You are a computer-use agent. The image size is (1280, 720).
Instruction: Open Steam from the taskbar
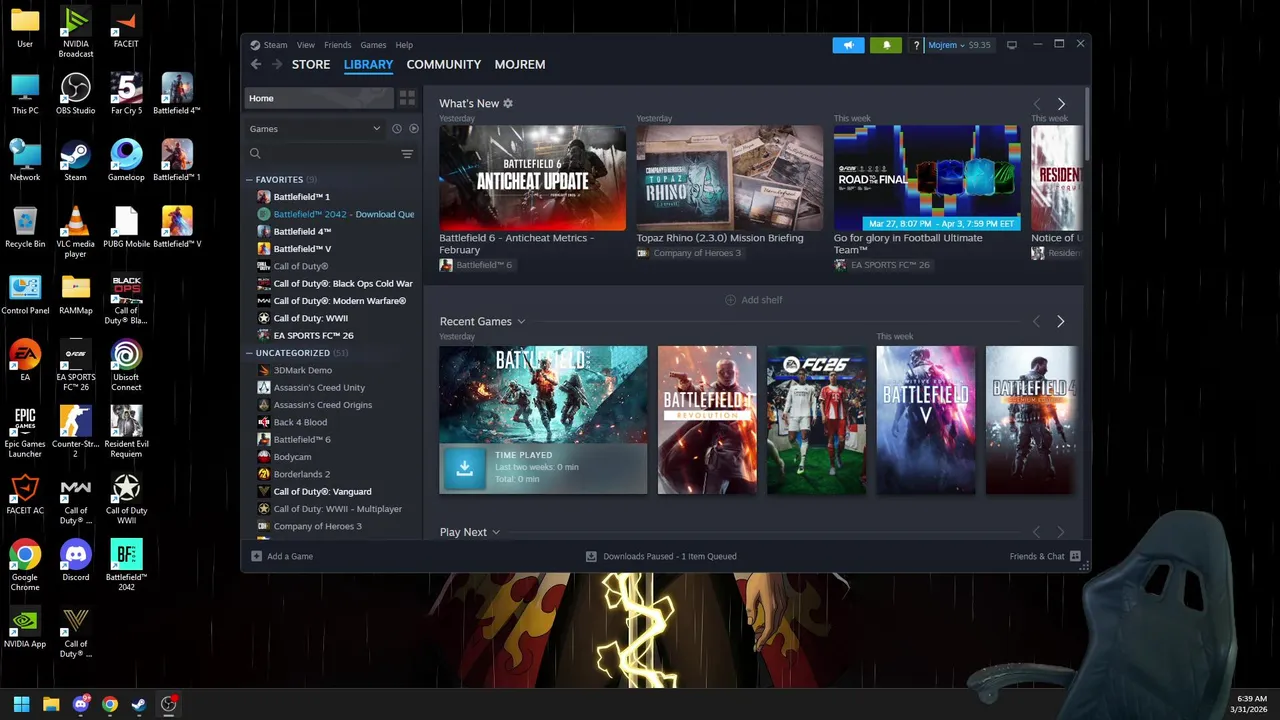(139, 704)
